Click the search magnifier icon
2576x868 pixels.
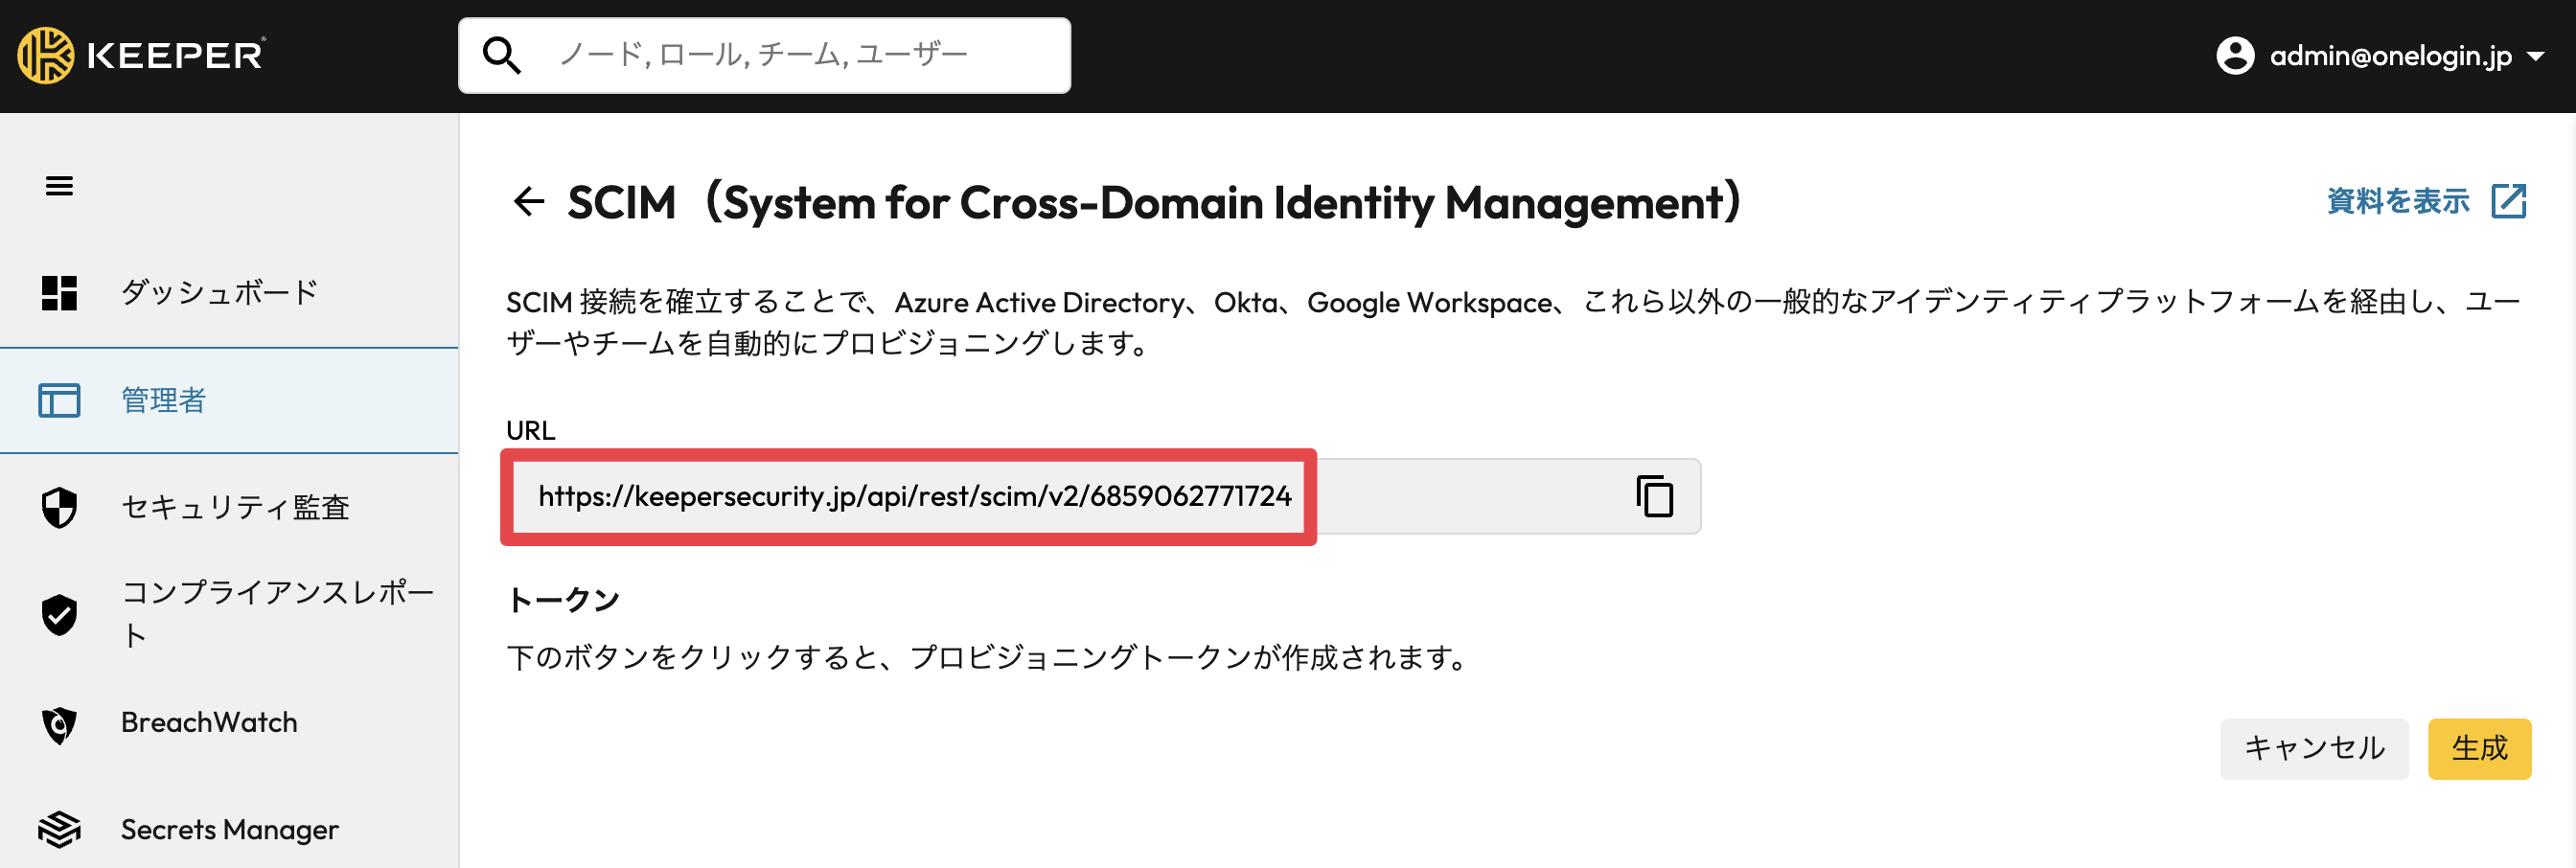point(501,55)
